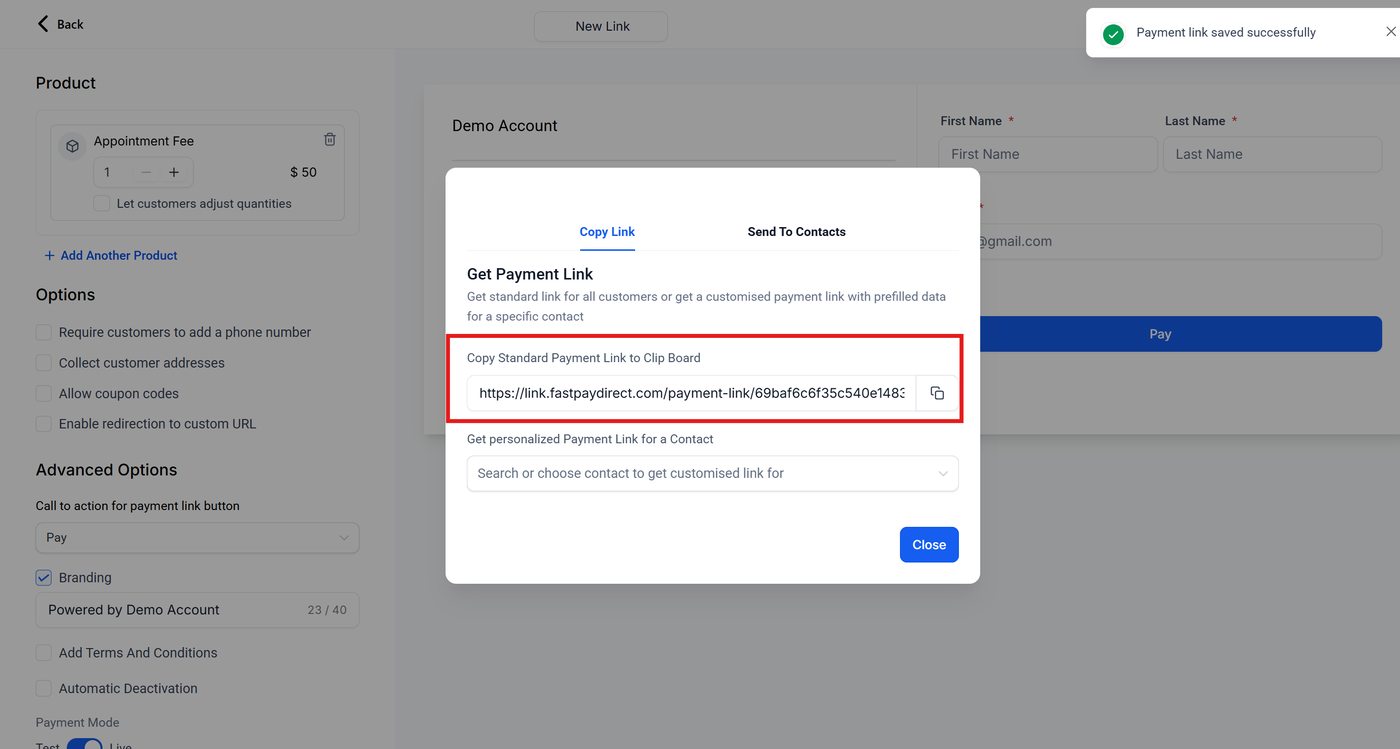The height and width of the screenshot is (749, 1400).
Task: Decrease product quantity with minus icon
Action: click(146, 172)
